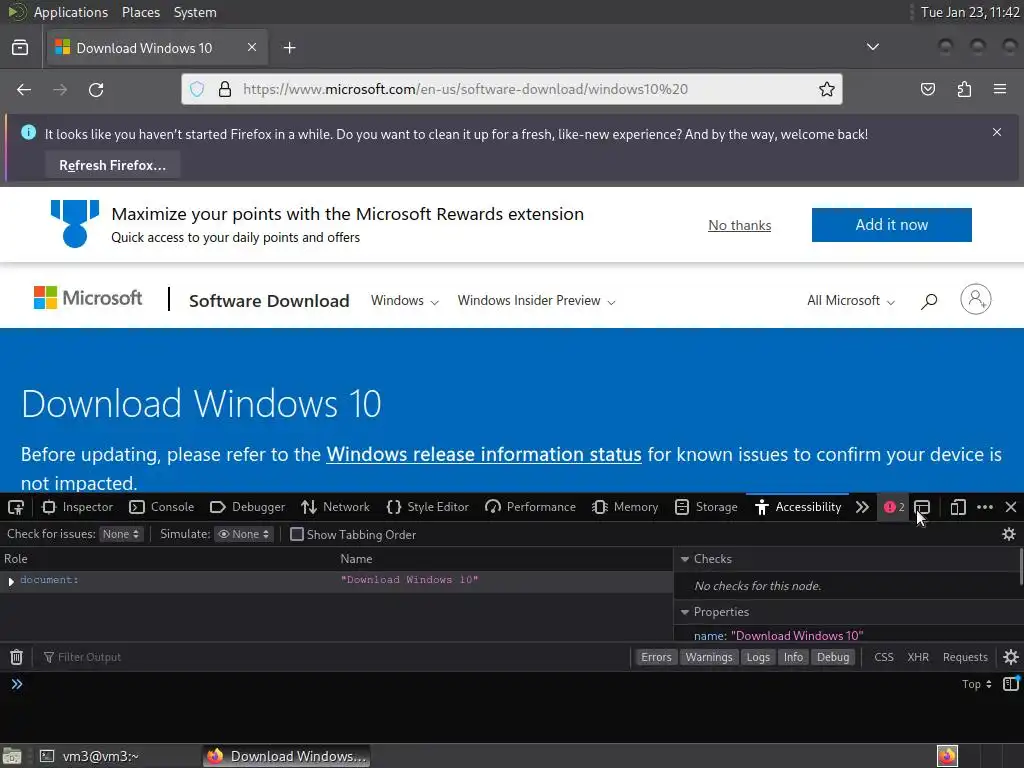1024x768 pixels.
Task: Switch to the Console tab
Action: click(x=162, y=507)
